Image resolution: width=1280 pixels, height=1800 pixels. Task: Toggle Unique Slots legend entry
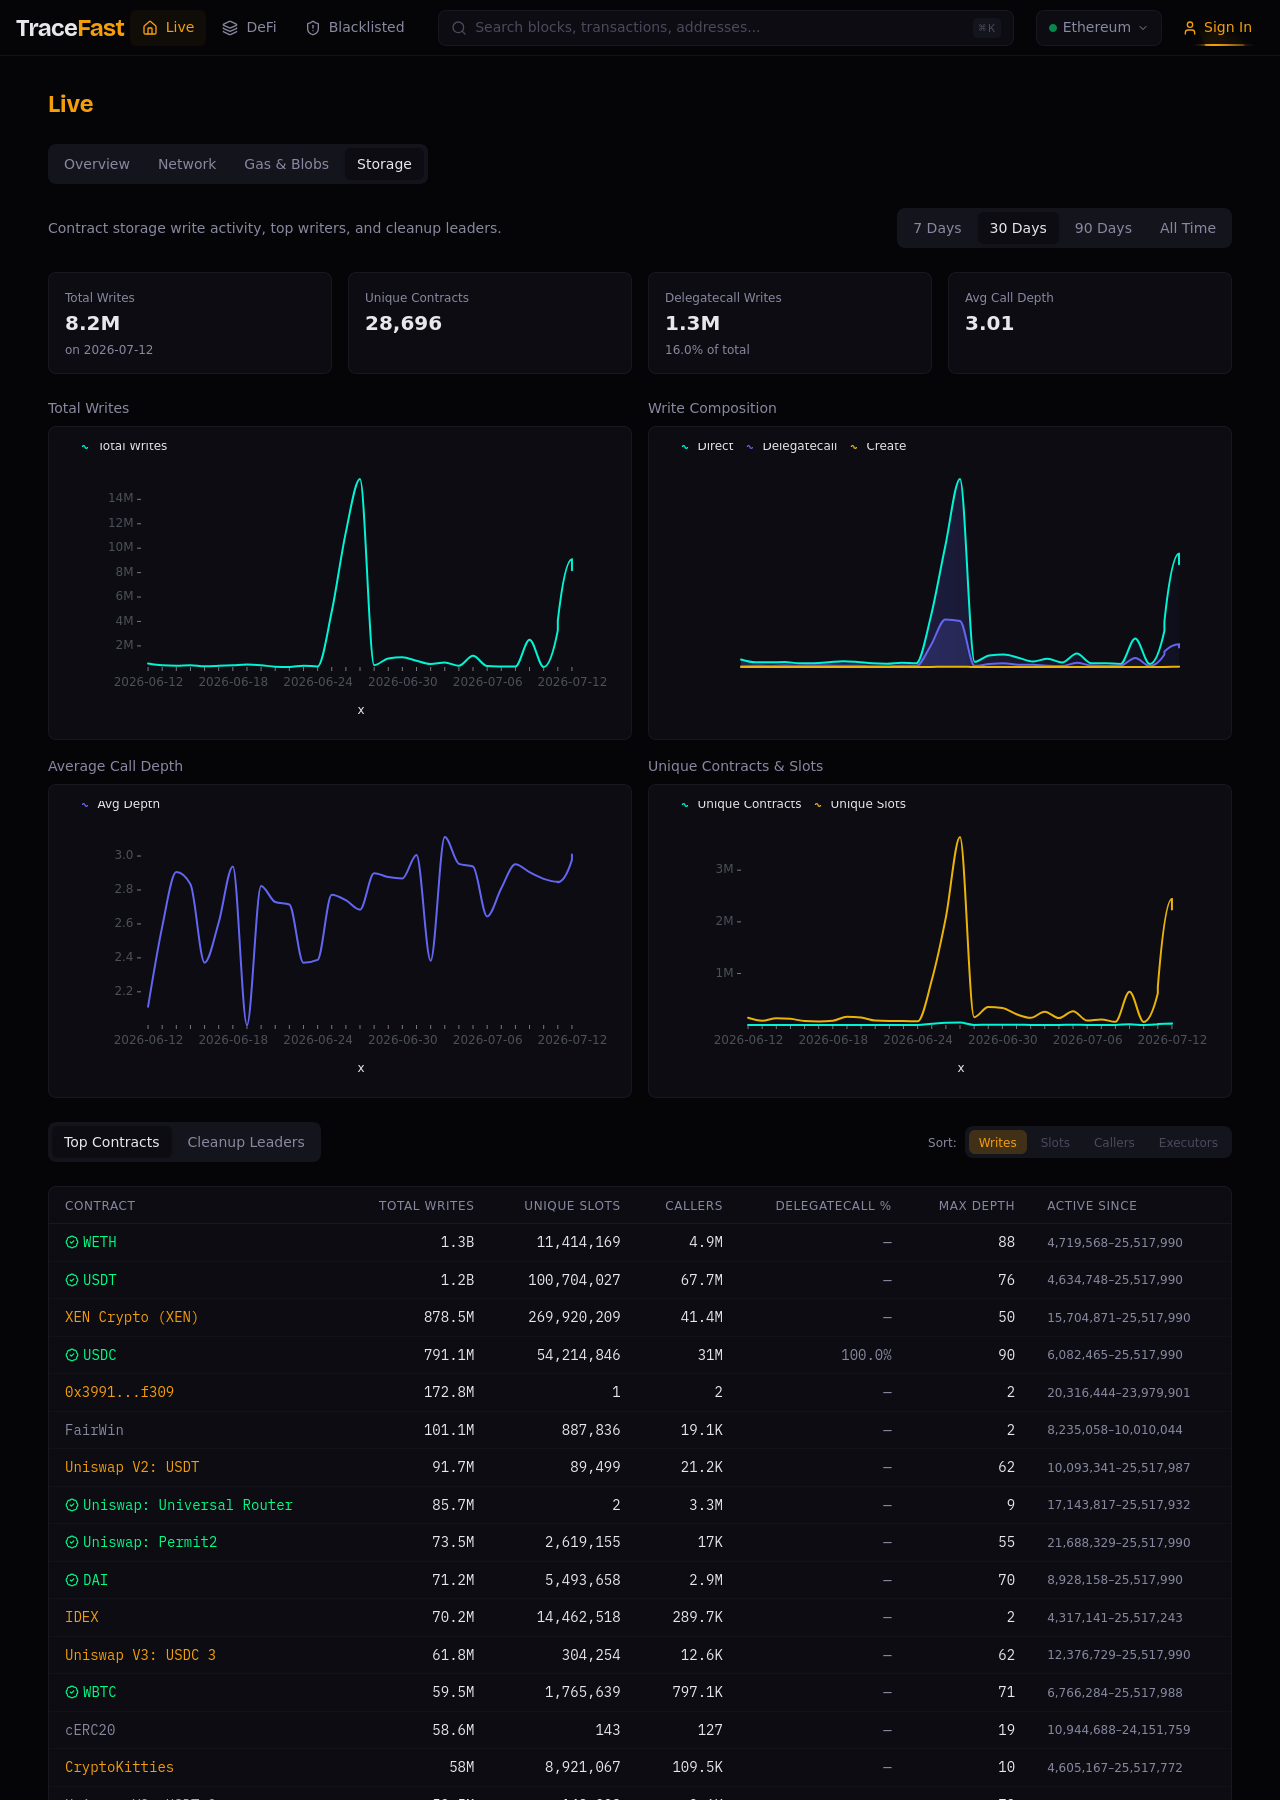[860, 804]
